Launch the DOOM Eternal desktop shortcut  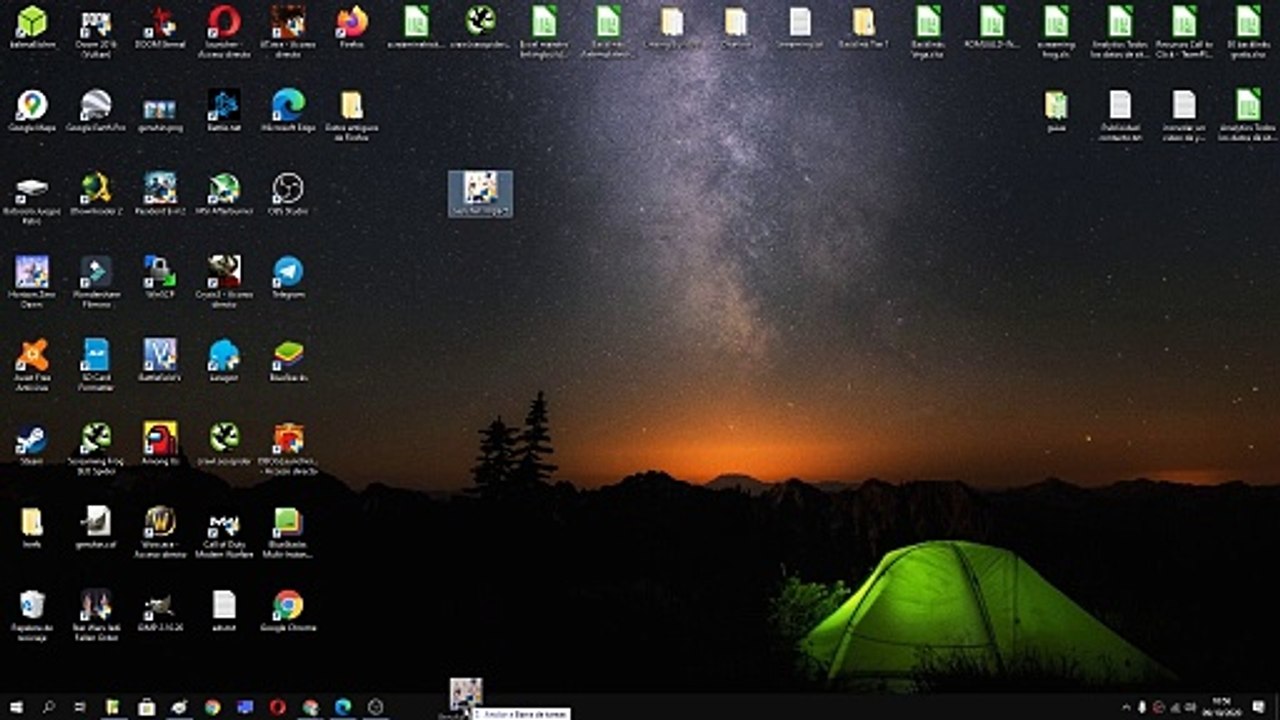[160, 28]
